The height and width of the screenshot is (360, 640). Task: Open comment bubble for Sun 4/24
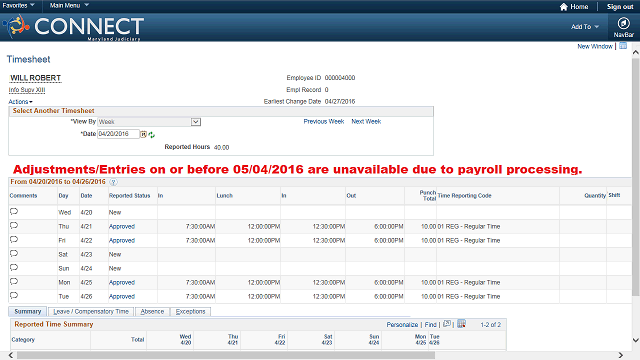(14, 267)
